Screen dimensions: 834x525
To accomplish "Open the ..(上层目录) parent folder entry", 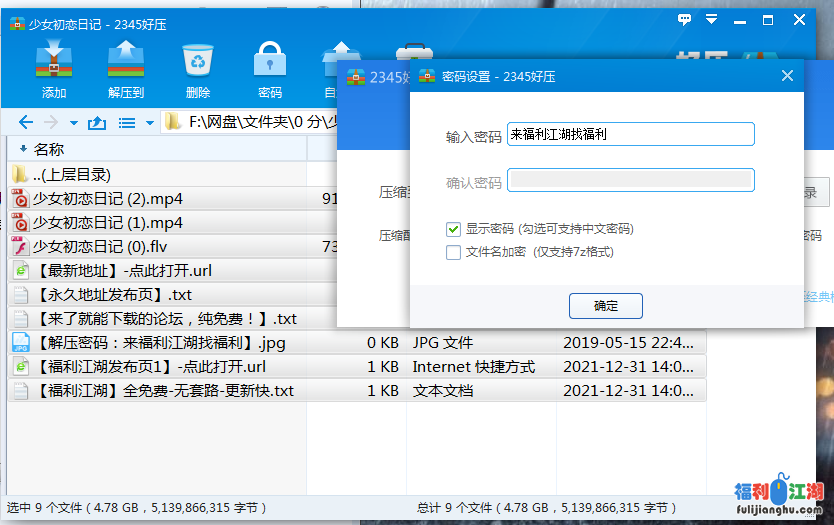I will (x=70, y=174).
